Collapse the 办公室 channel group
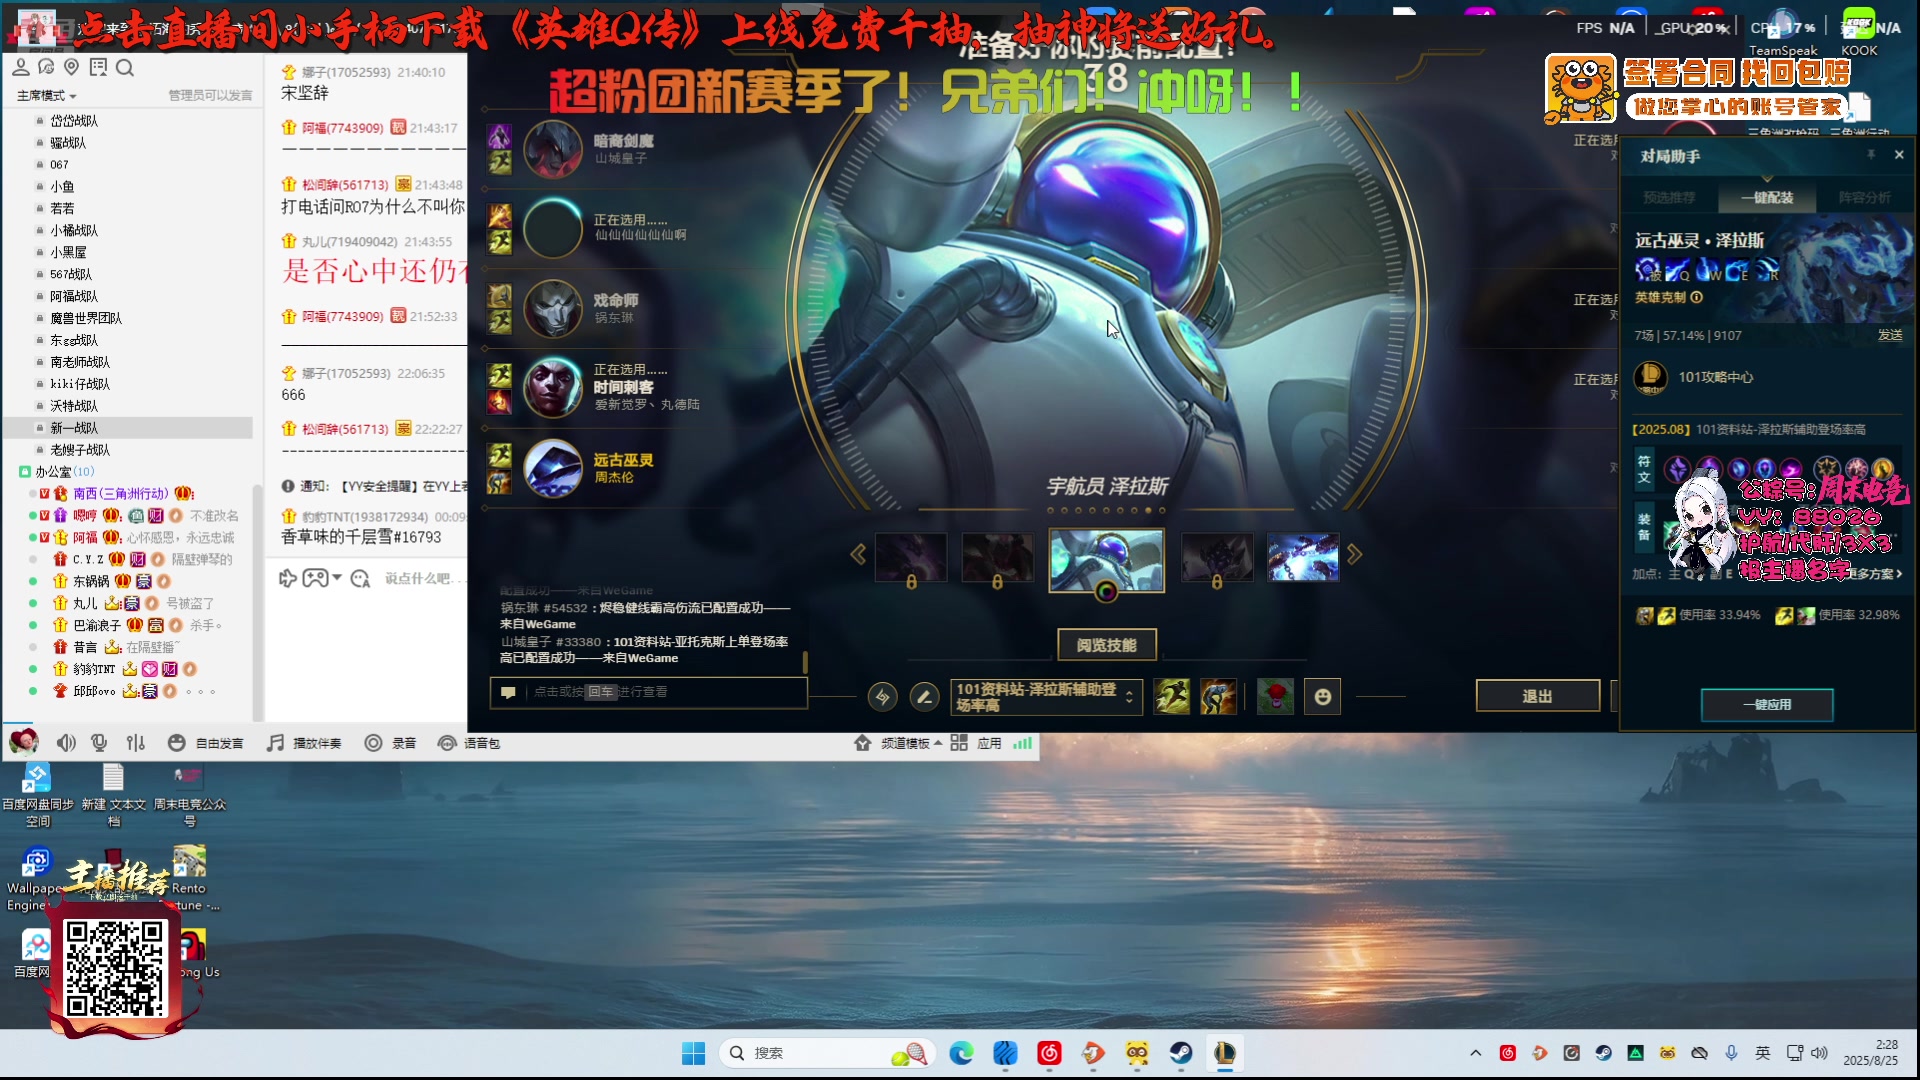The image size is (1920, 1080). click(x=24, y=472)
